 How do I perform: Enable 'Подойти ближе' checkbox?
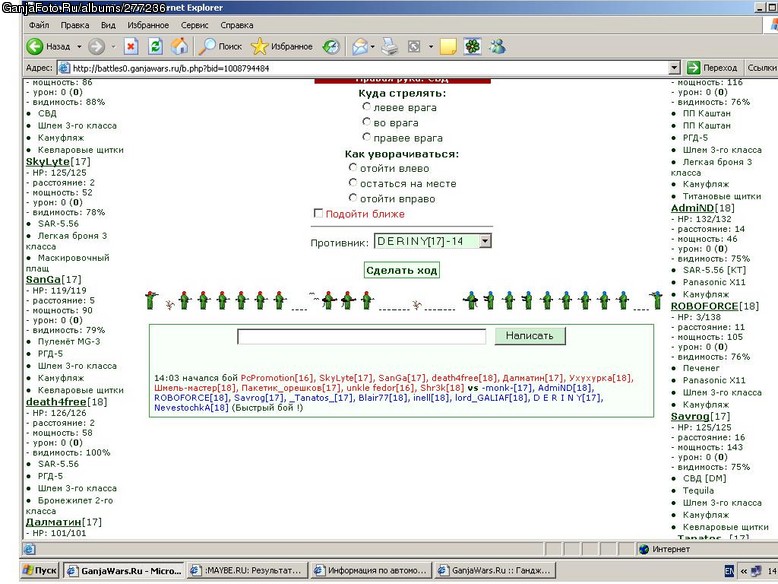(x=318, y=213)
